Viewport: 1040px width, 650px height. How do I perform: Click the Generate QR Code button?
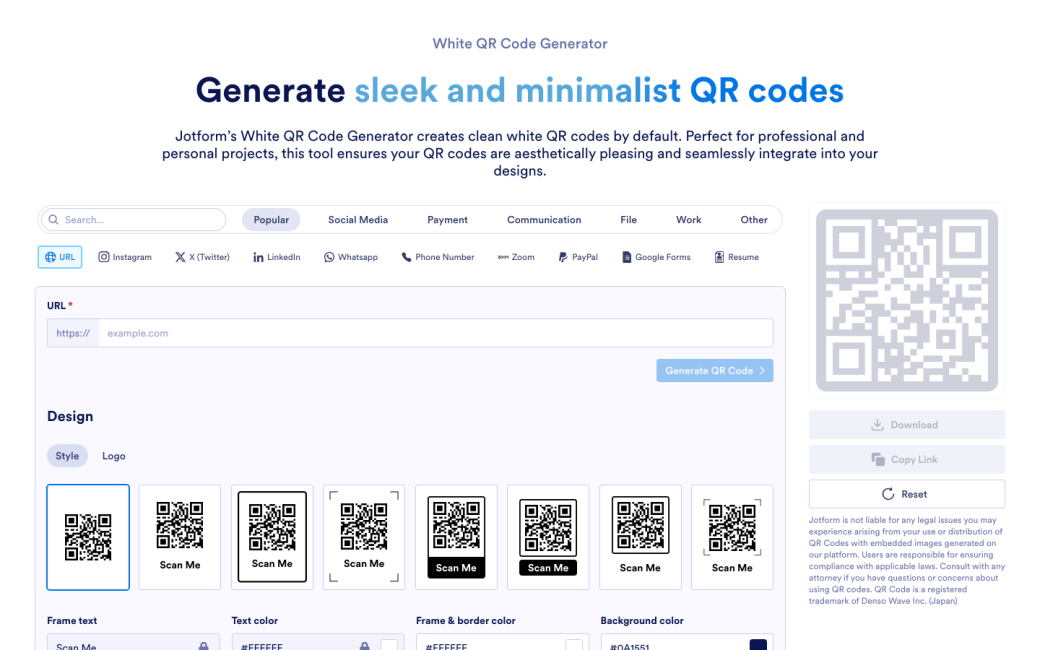pos(714,371)
